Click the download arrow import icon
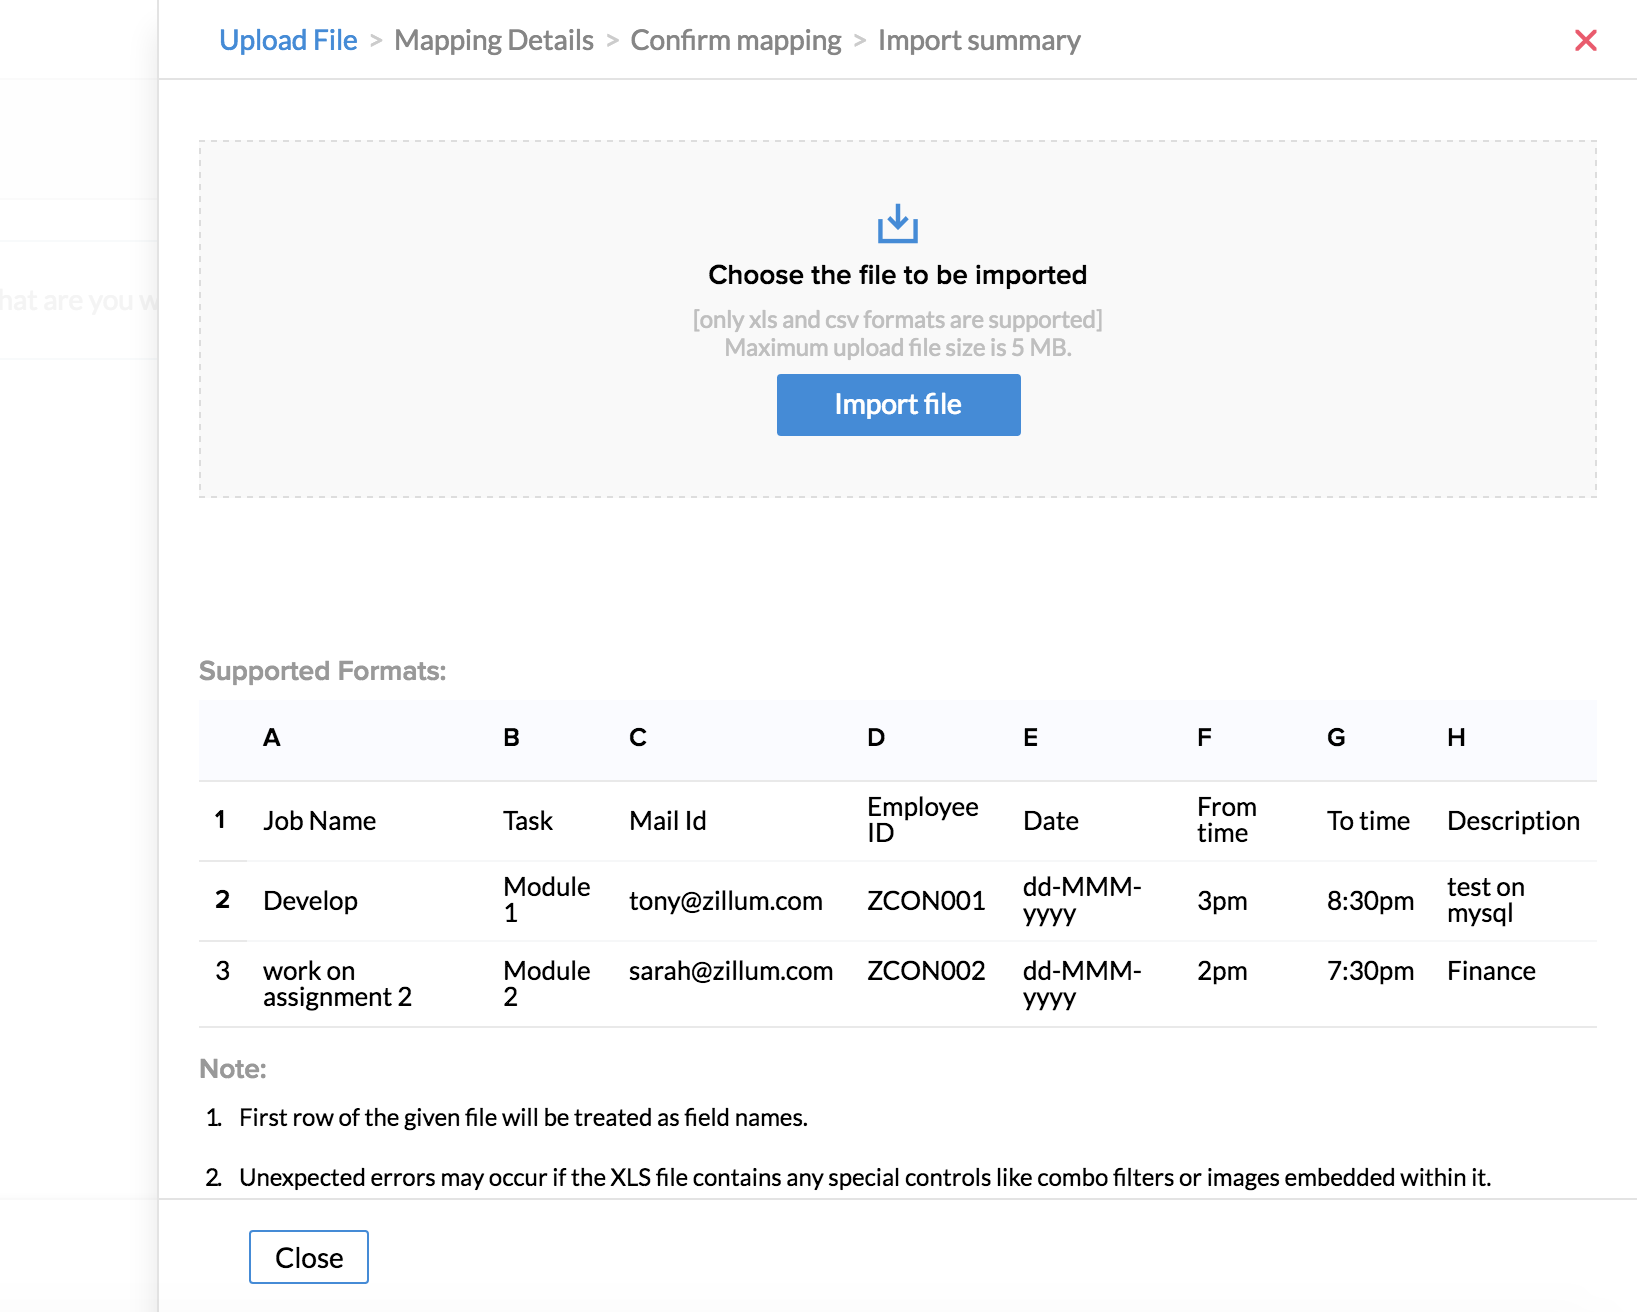 [x=898, y=224]
